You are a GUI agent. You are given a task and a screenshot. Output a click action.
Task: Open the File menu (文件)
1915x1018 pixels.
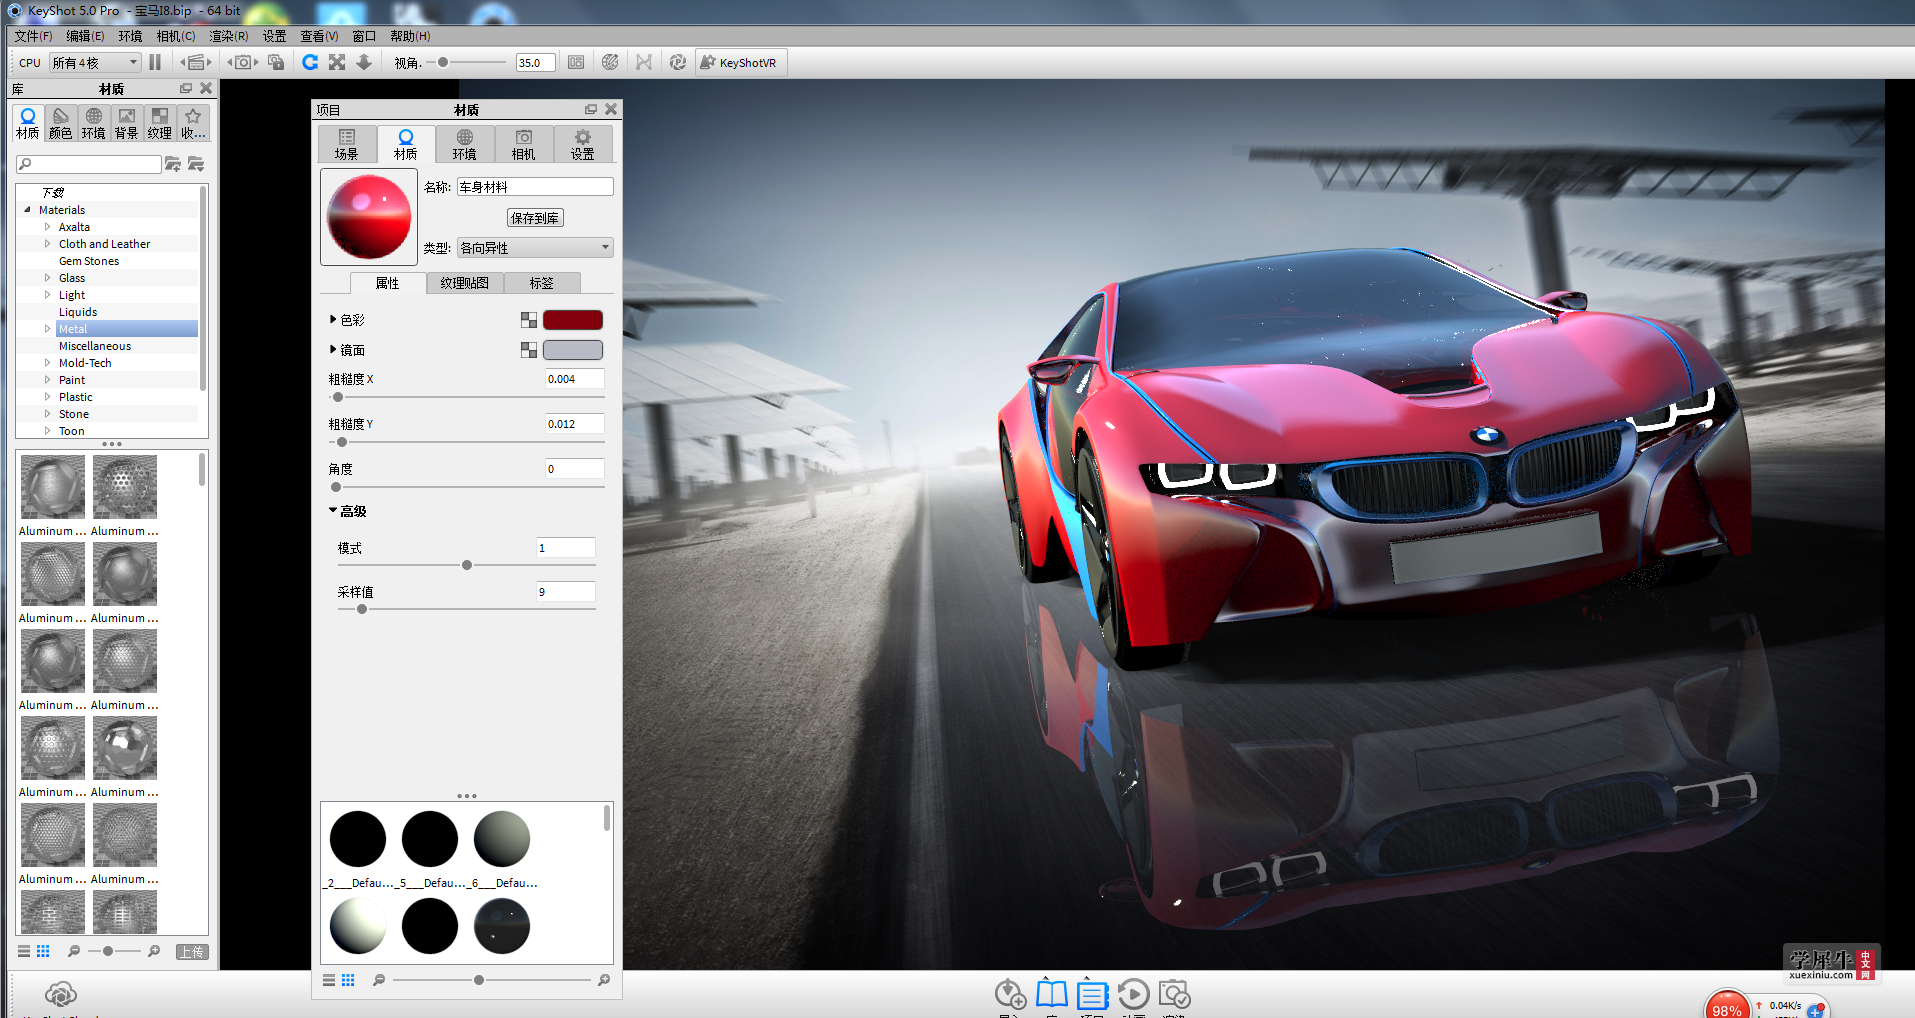pyautogui.click(x=33, y=36)
